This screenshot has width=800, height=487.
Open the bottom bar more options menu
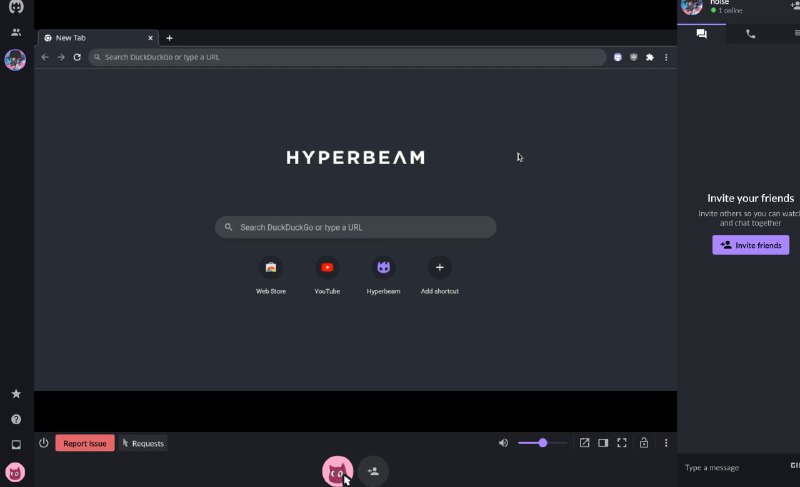coord(666,443)
